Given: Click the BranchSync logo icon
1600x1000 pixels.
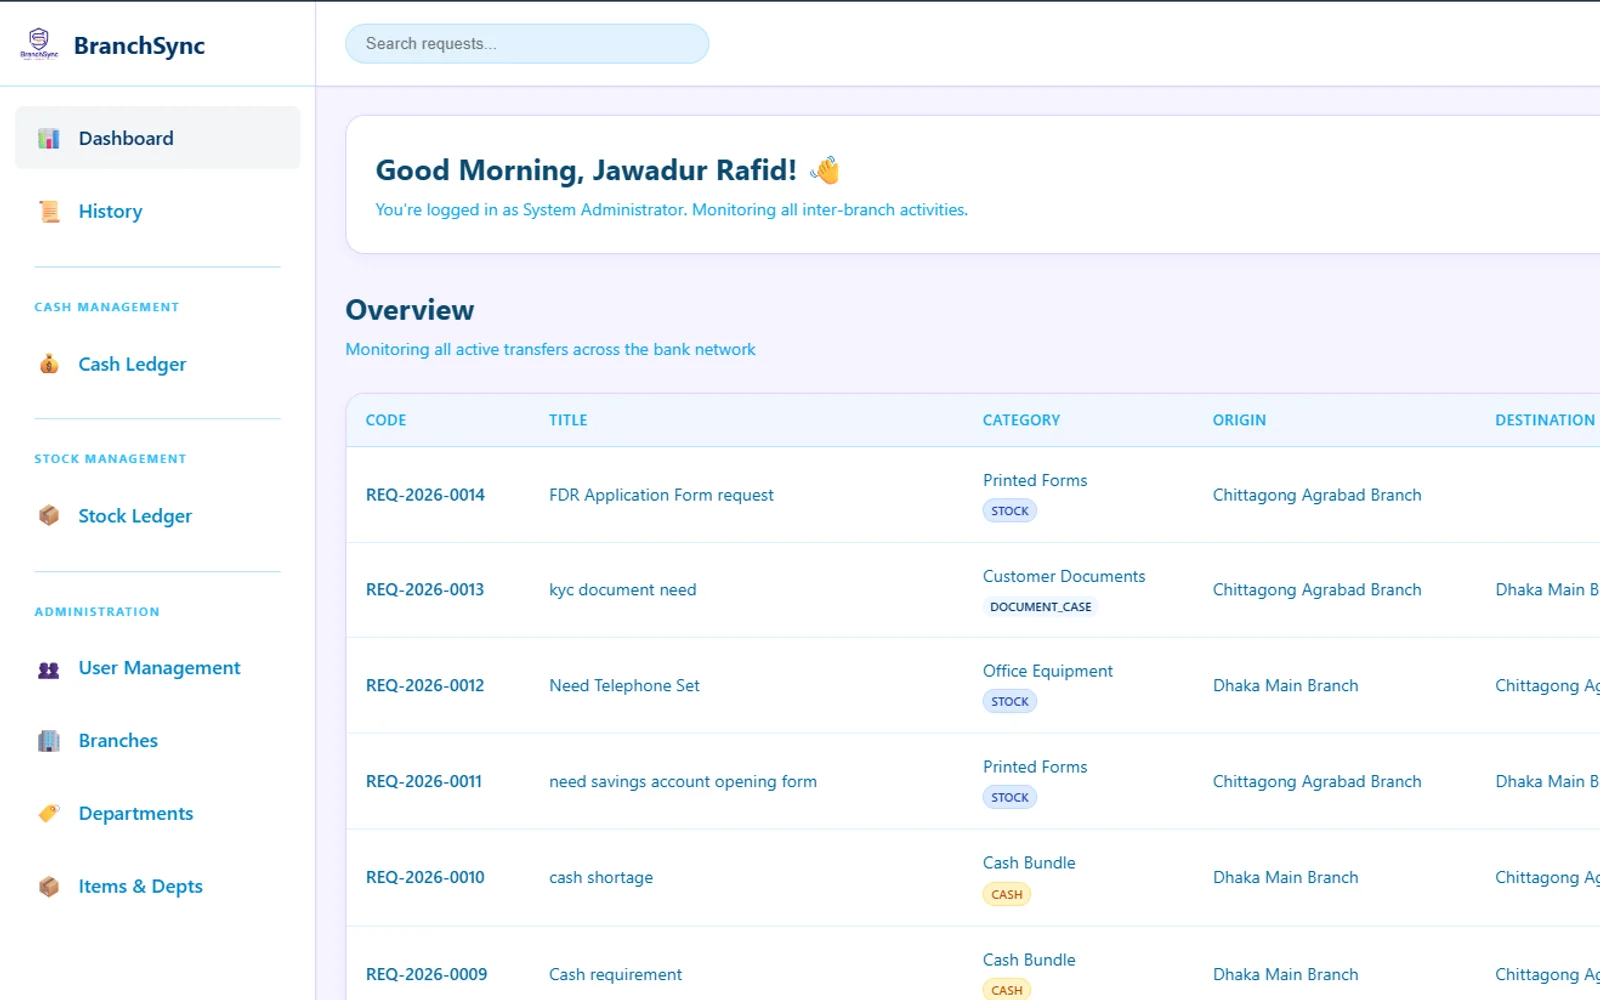Looking at the screenshot, I should pyautogui.click(x=39, y=44).
